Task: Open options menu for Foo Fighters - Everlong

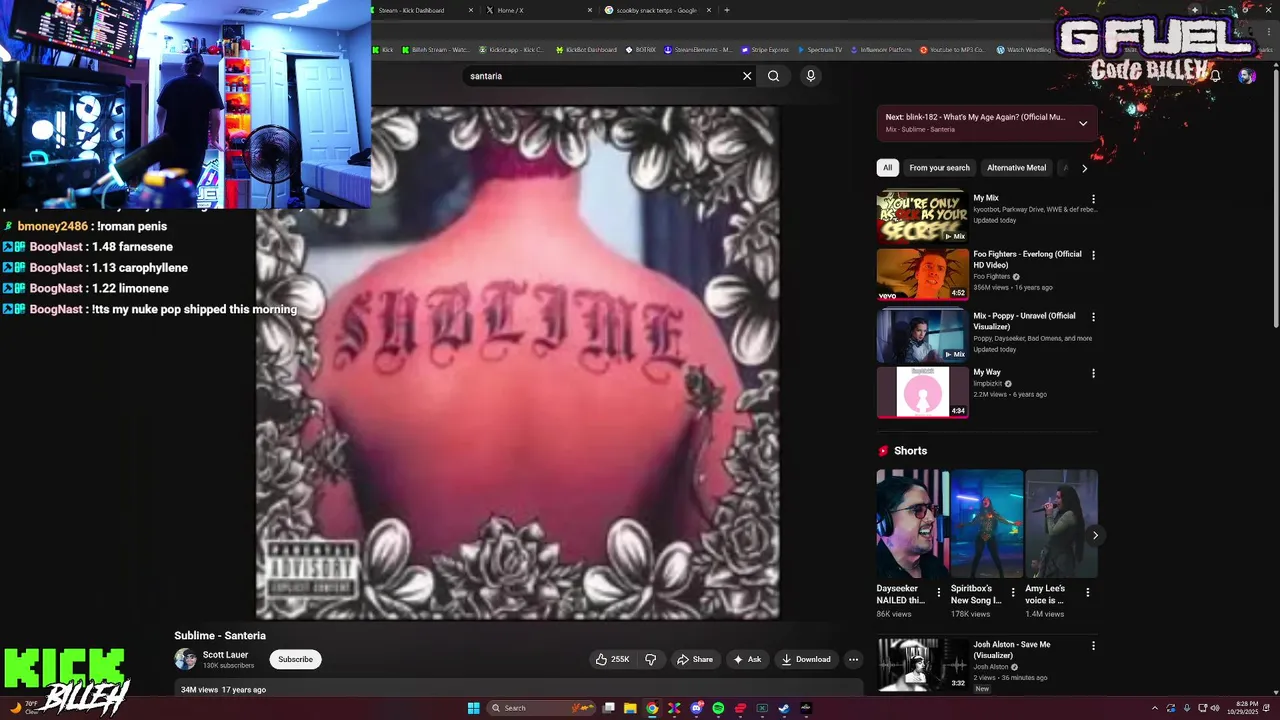Action: pyautogui.click(x=1093, y=255)
